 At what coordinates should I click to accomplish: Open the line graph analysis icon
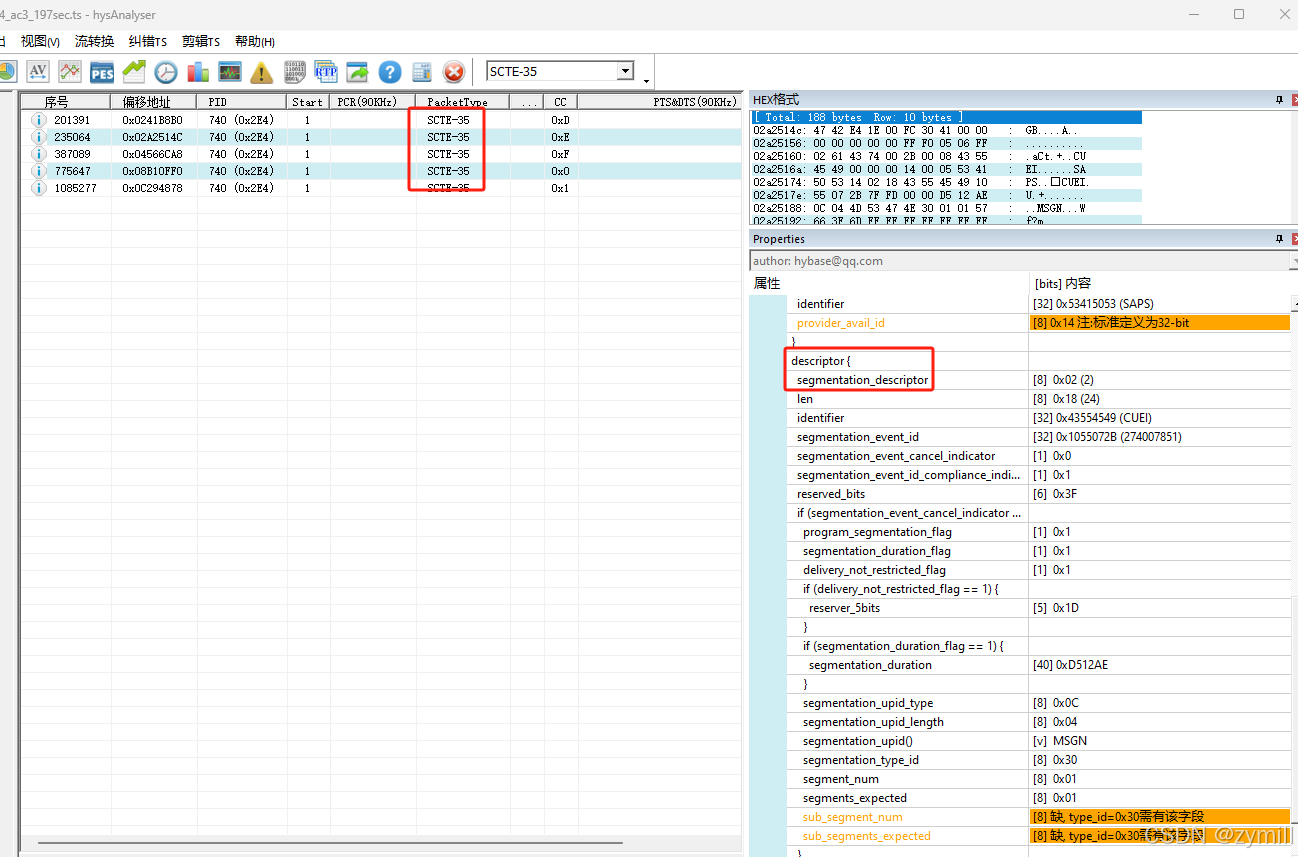[x=70, y=71]
